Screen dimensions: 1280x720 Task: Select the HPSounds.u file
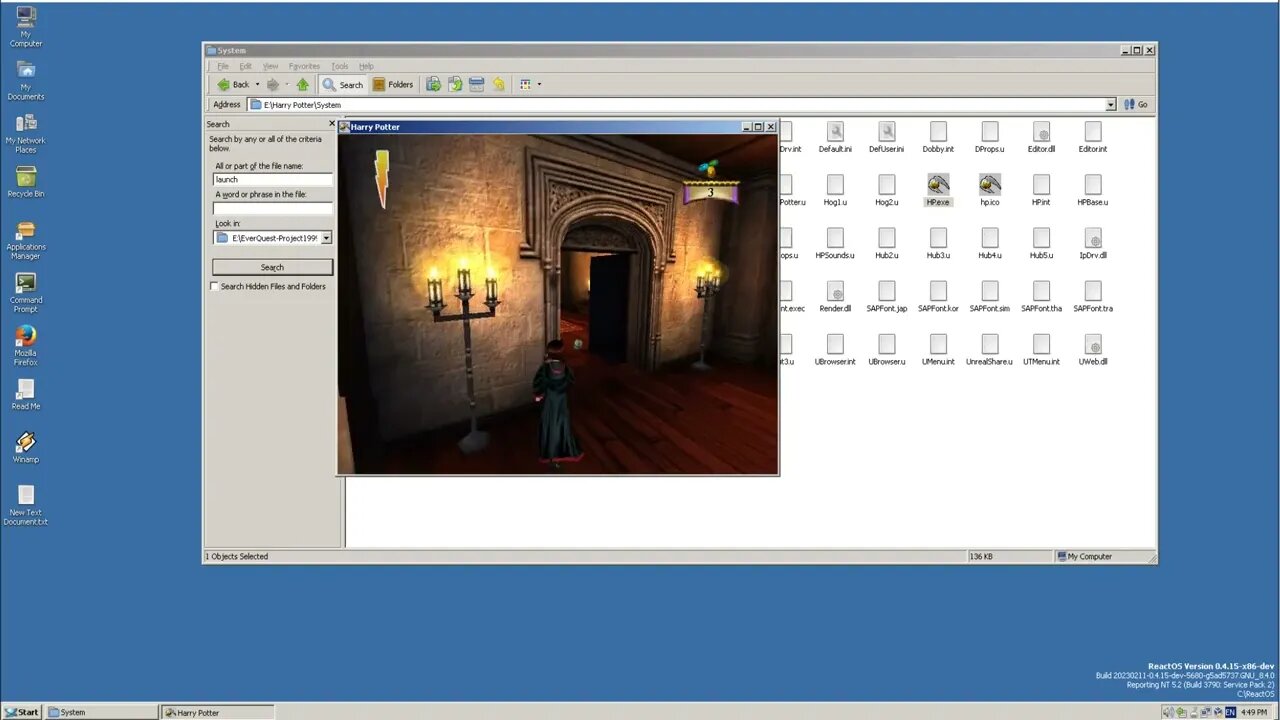[835, 242]
